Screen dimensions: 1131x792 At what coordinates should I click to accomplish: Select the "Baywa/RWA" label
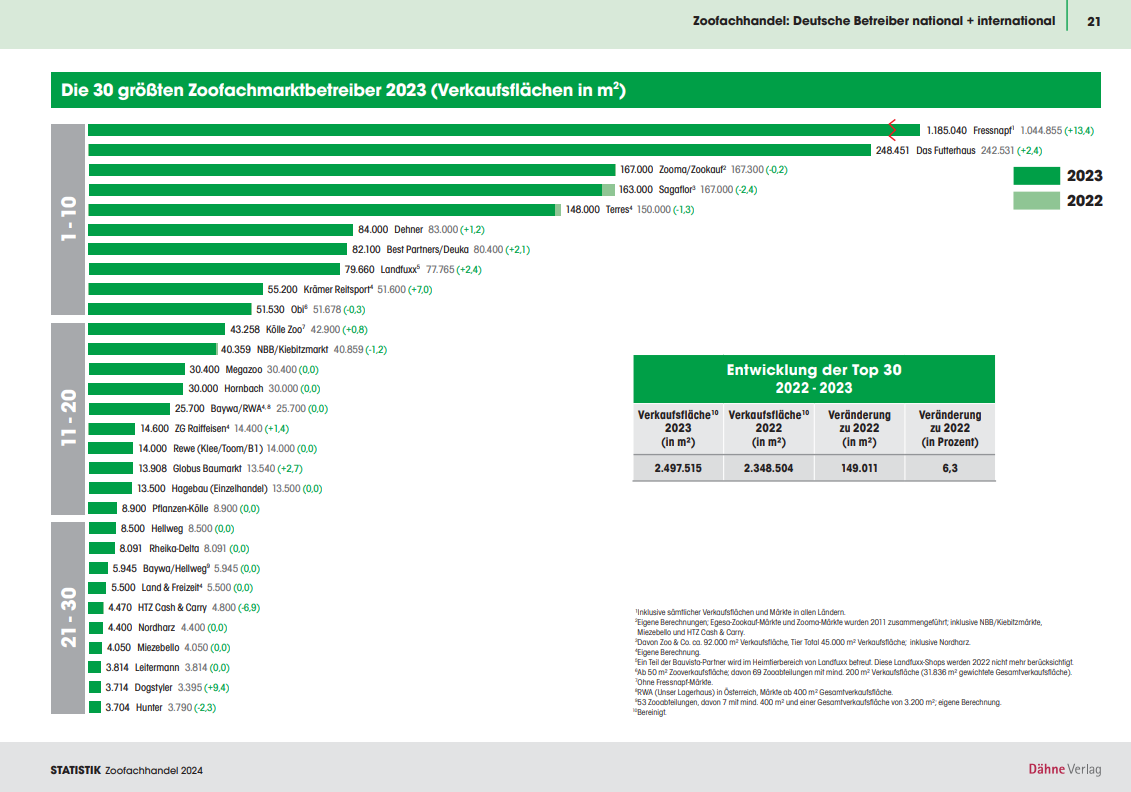(239, 409)
